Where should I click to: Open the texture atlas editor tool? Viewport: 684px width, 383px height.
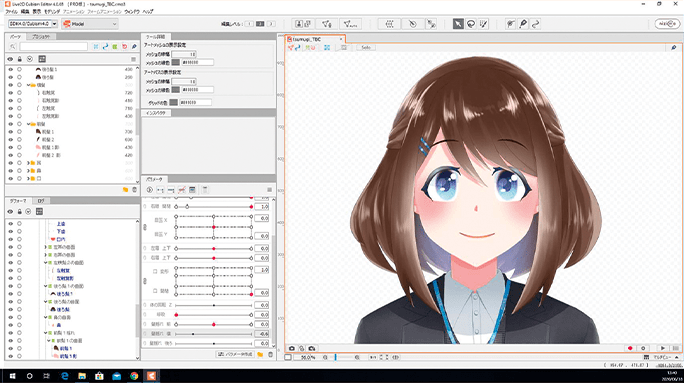303,24
